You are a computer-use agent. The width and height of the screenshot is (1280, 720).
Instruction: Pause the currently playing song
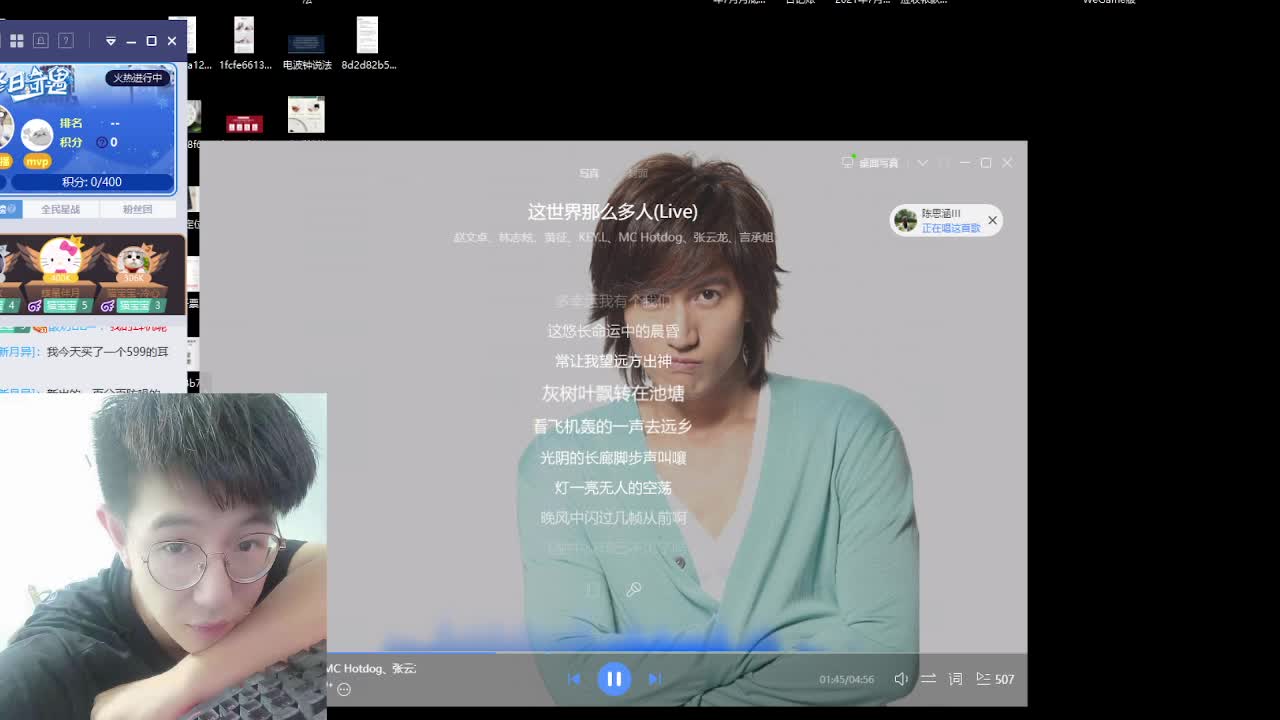[614, 679]
